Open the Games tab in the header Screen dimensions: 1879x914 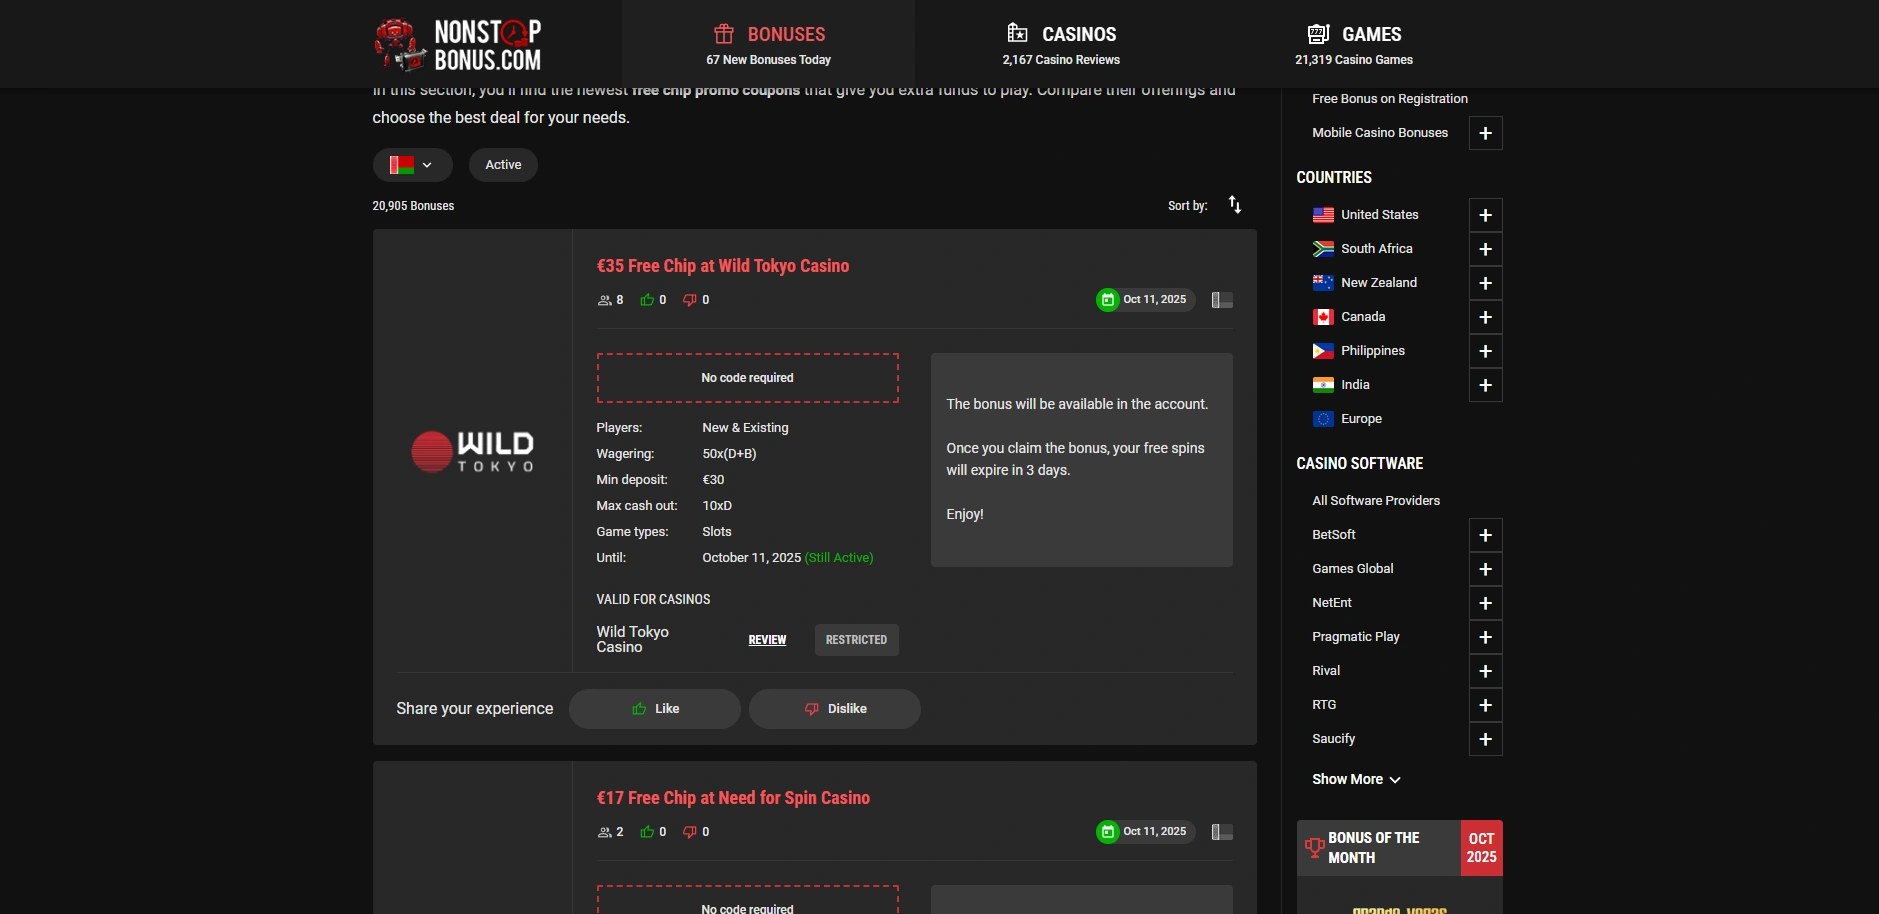1354,45
